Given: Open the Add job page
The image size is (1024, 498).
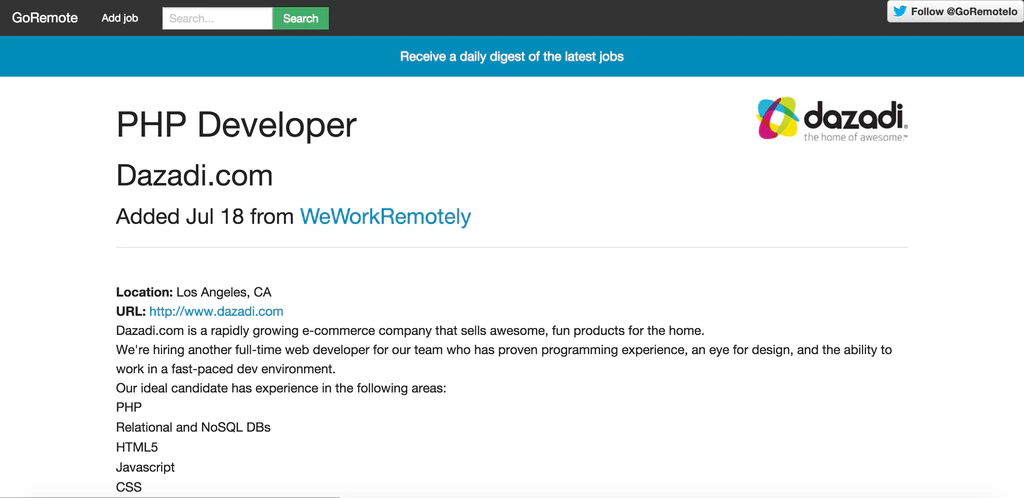Looking at the screenshot, I should 120,18.
